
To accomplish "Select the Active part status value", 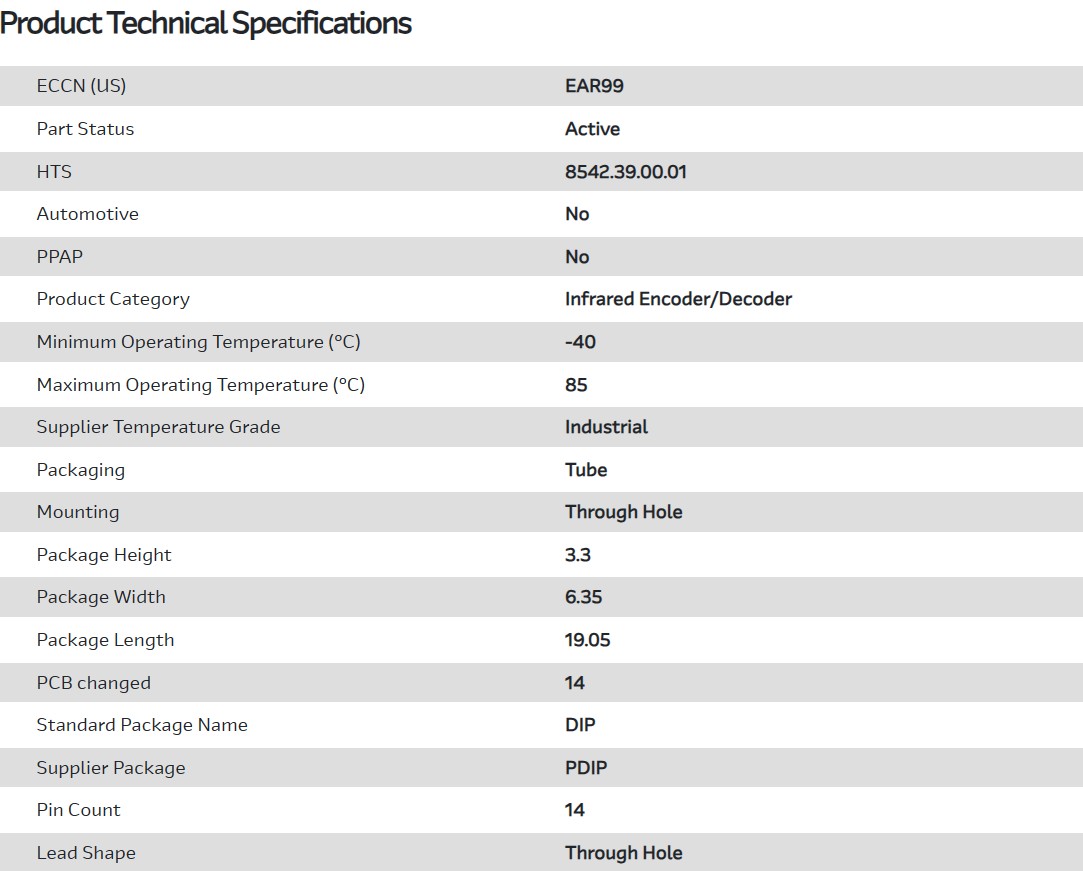I will point(592,129).
